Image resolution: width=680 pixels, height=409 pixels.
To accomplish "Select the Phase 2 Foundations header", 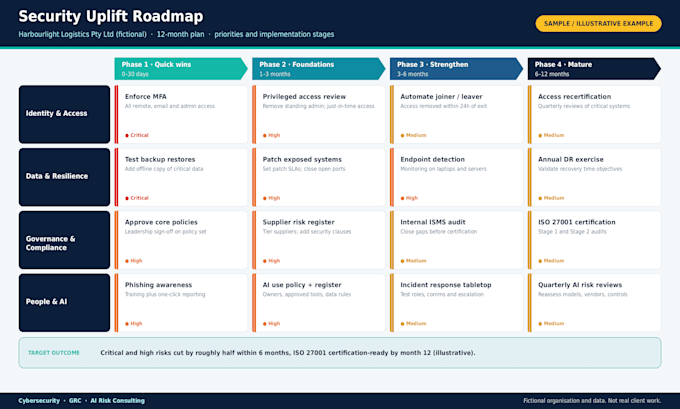I will coord(319,69).
